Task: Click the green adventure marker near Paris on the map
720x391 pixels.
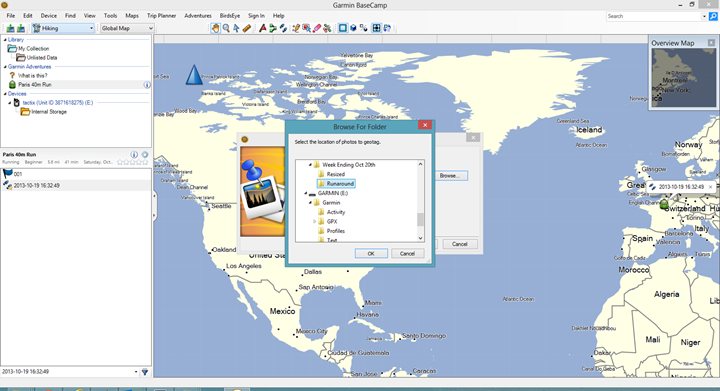Action: point(664,204)
